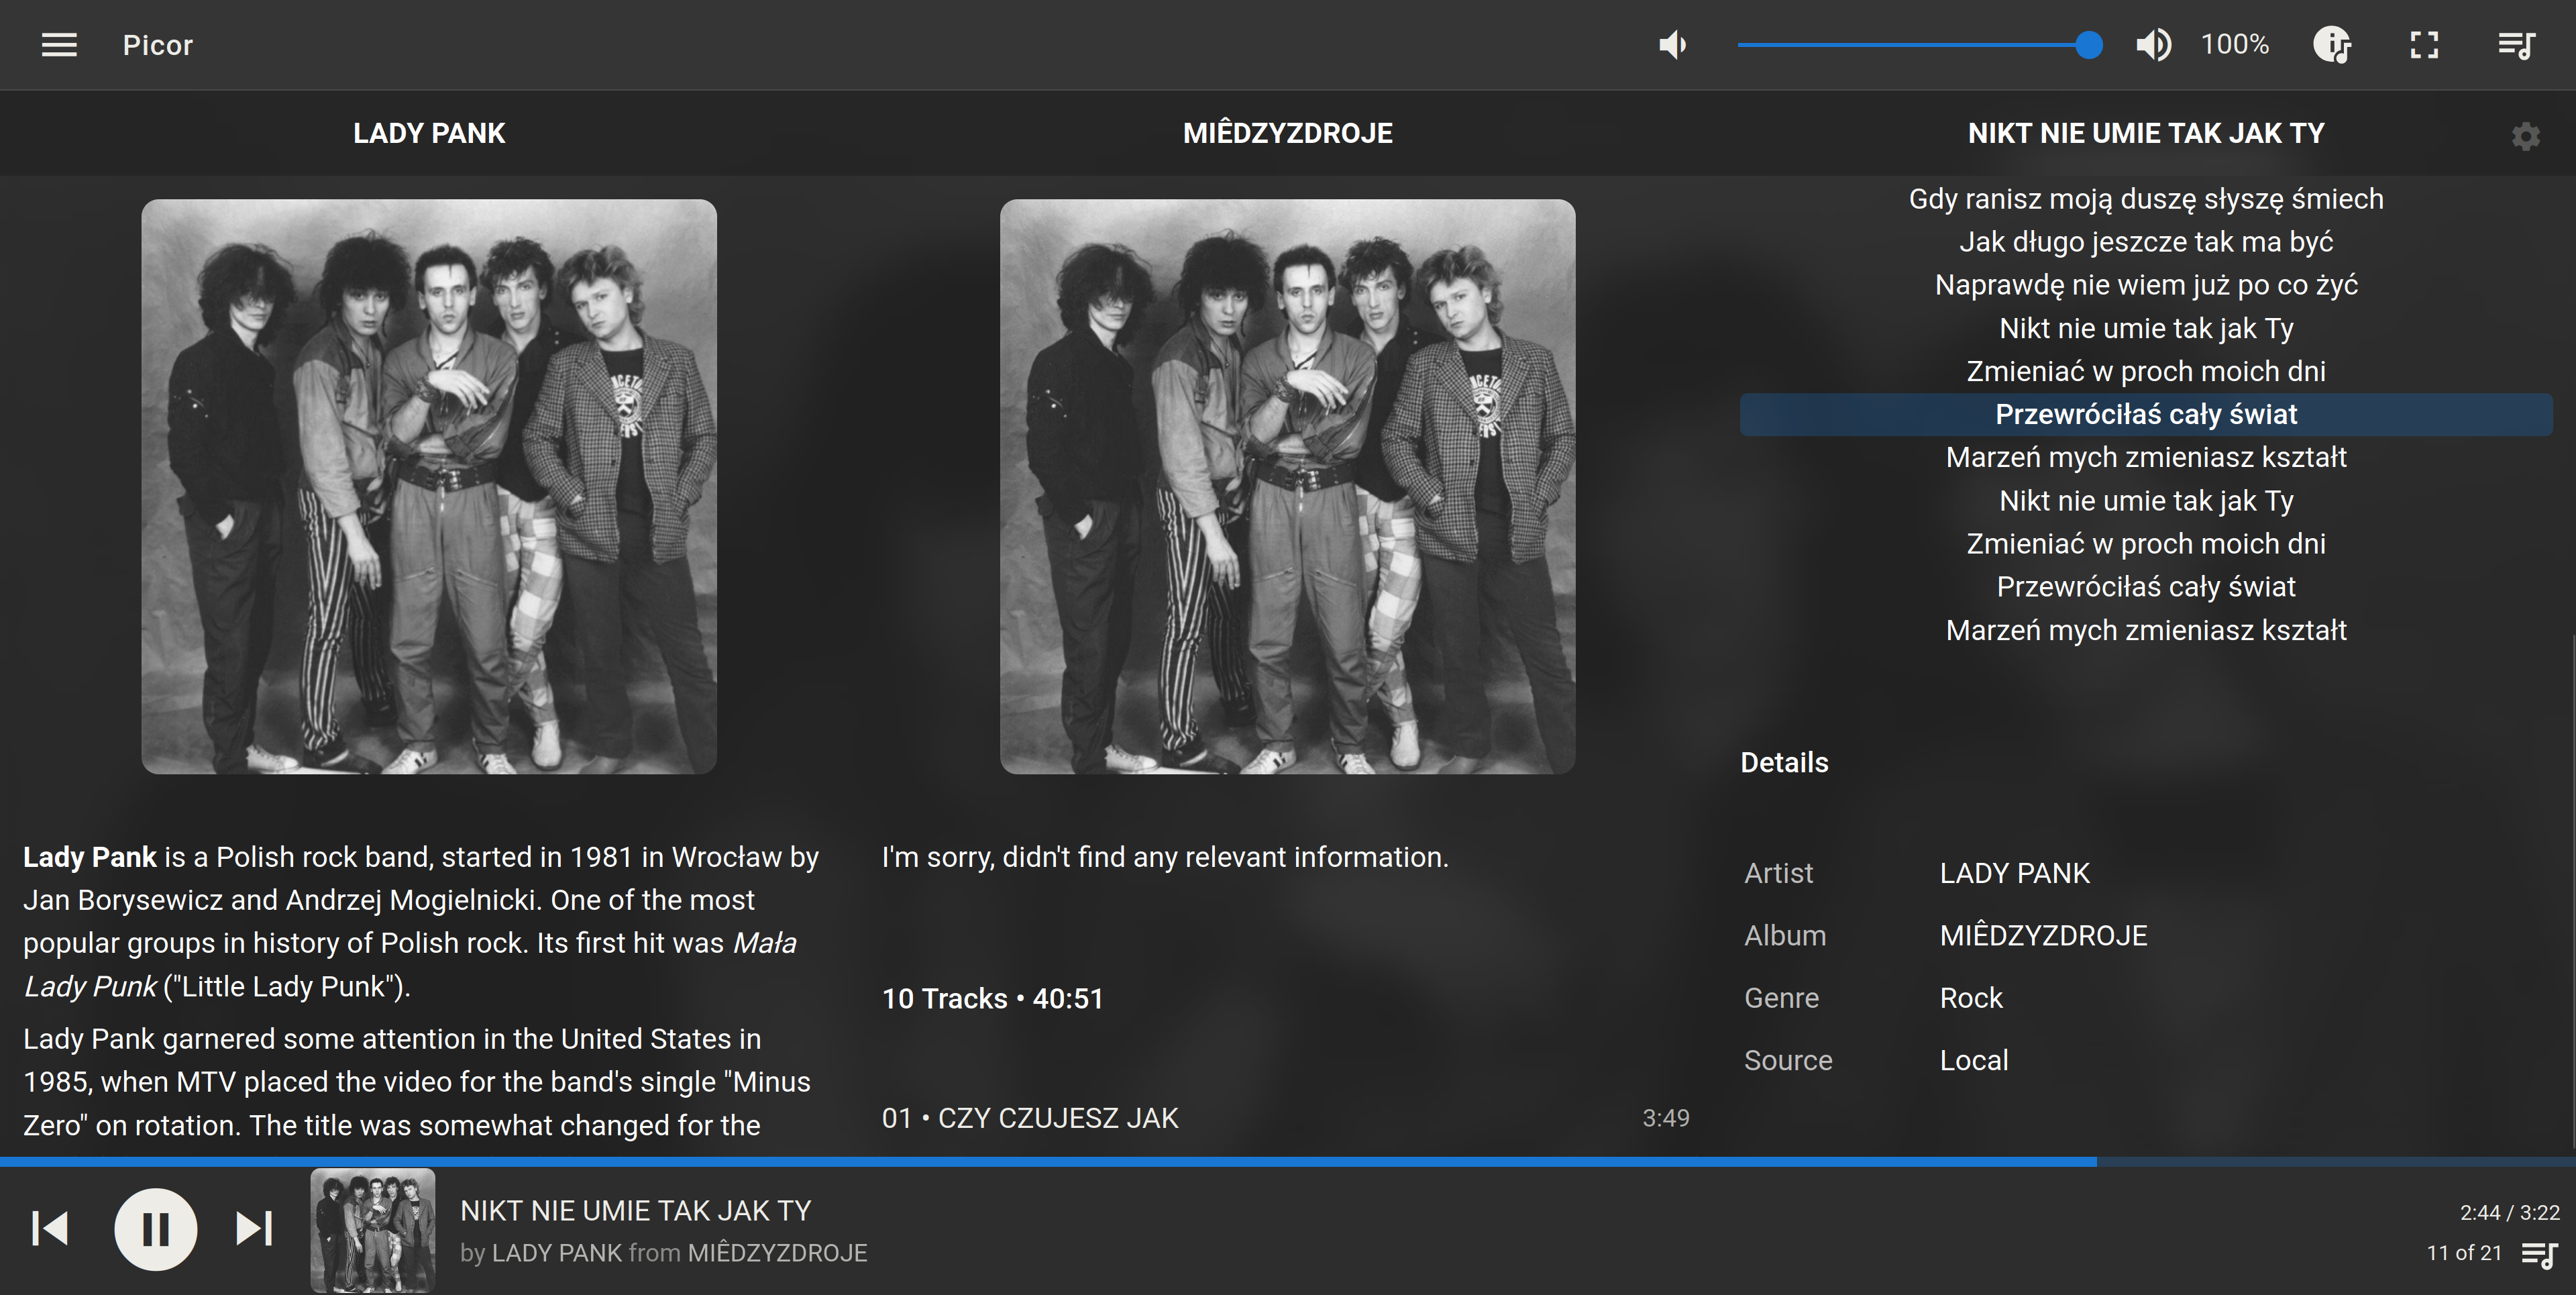Click LADY PANK artist value in Details
The height and width of the screenshot is (1295, 2576).
(x=2014, y=873)
